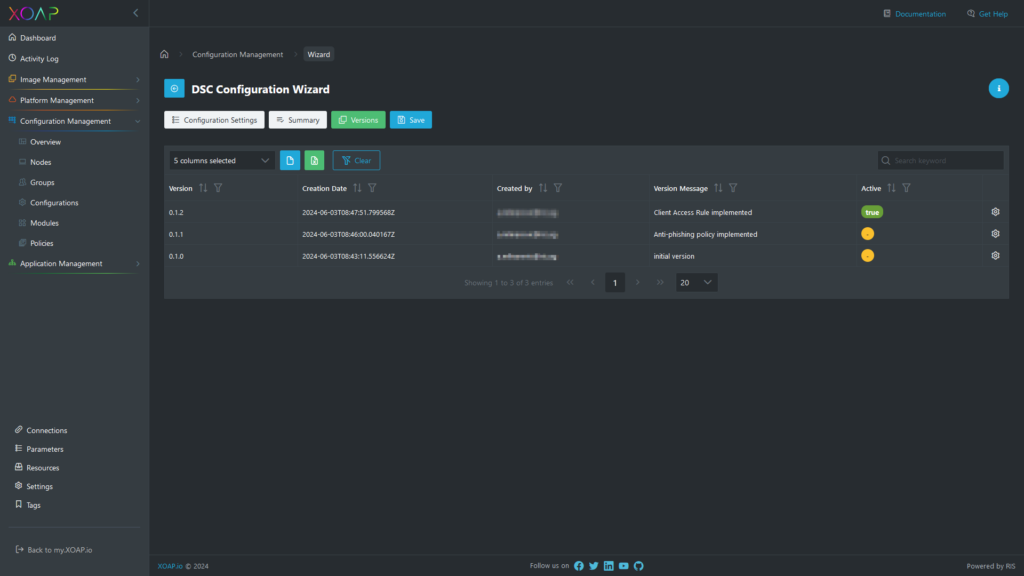Sort by Version column
Viewport: 1024px width, 576px height.
203,188
